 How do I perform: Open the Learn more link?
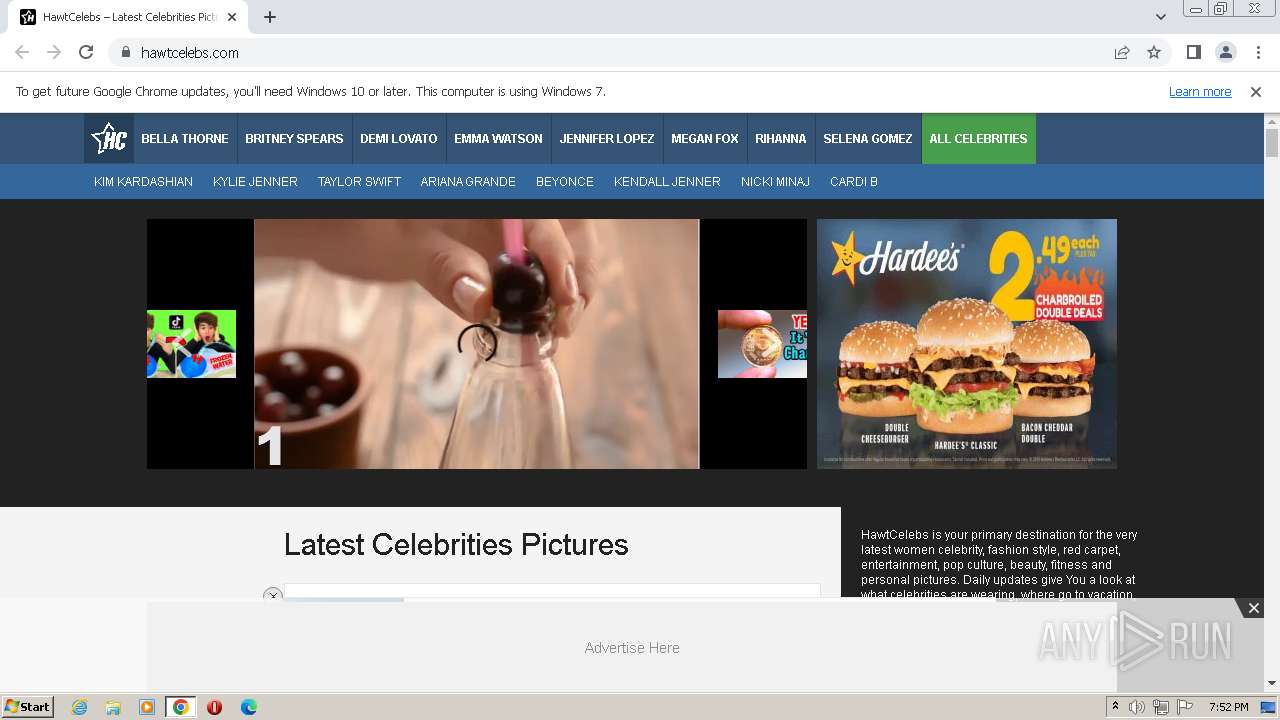(x=1200, y=92)
